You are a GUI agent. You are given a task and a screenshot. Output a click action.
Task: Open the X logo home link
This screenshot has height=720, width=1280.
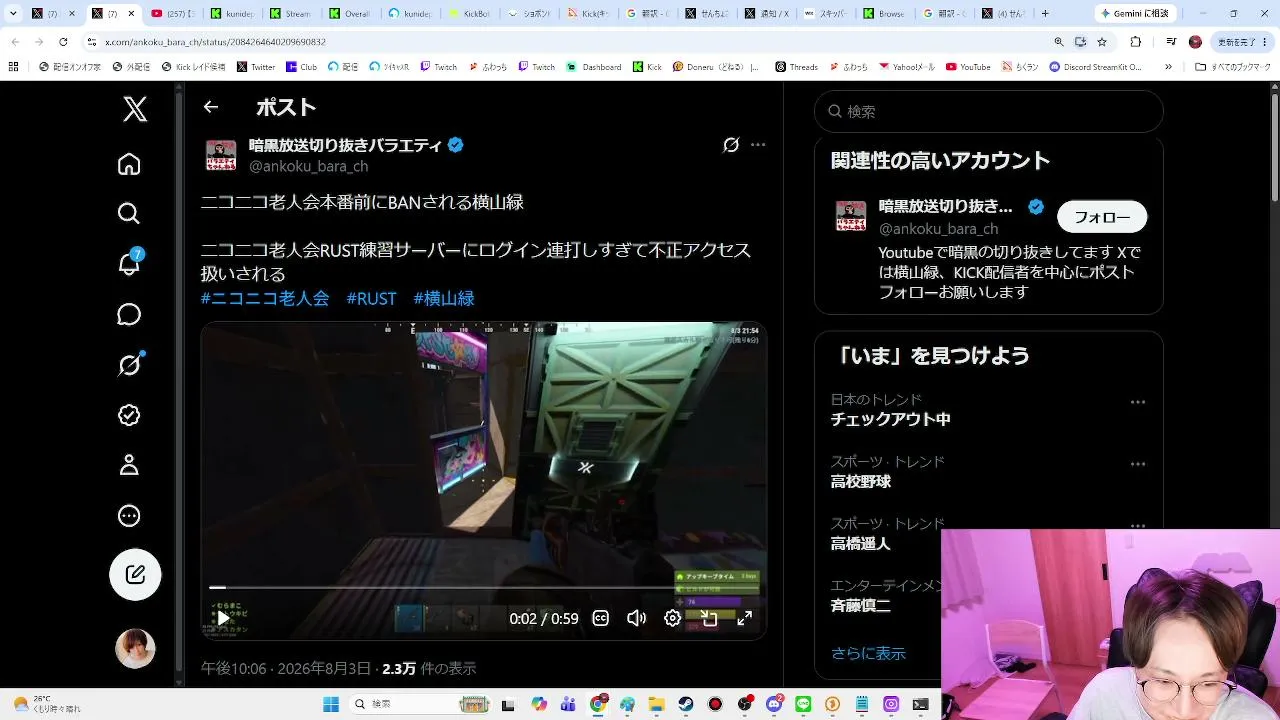point(135,108)
